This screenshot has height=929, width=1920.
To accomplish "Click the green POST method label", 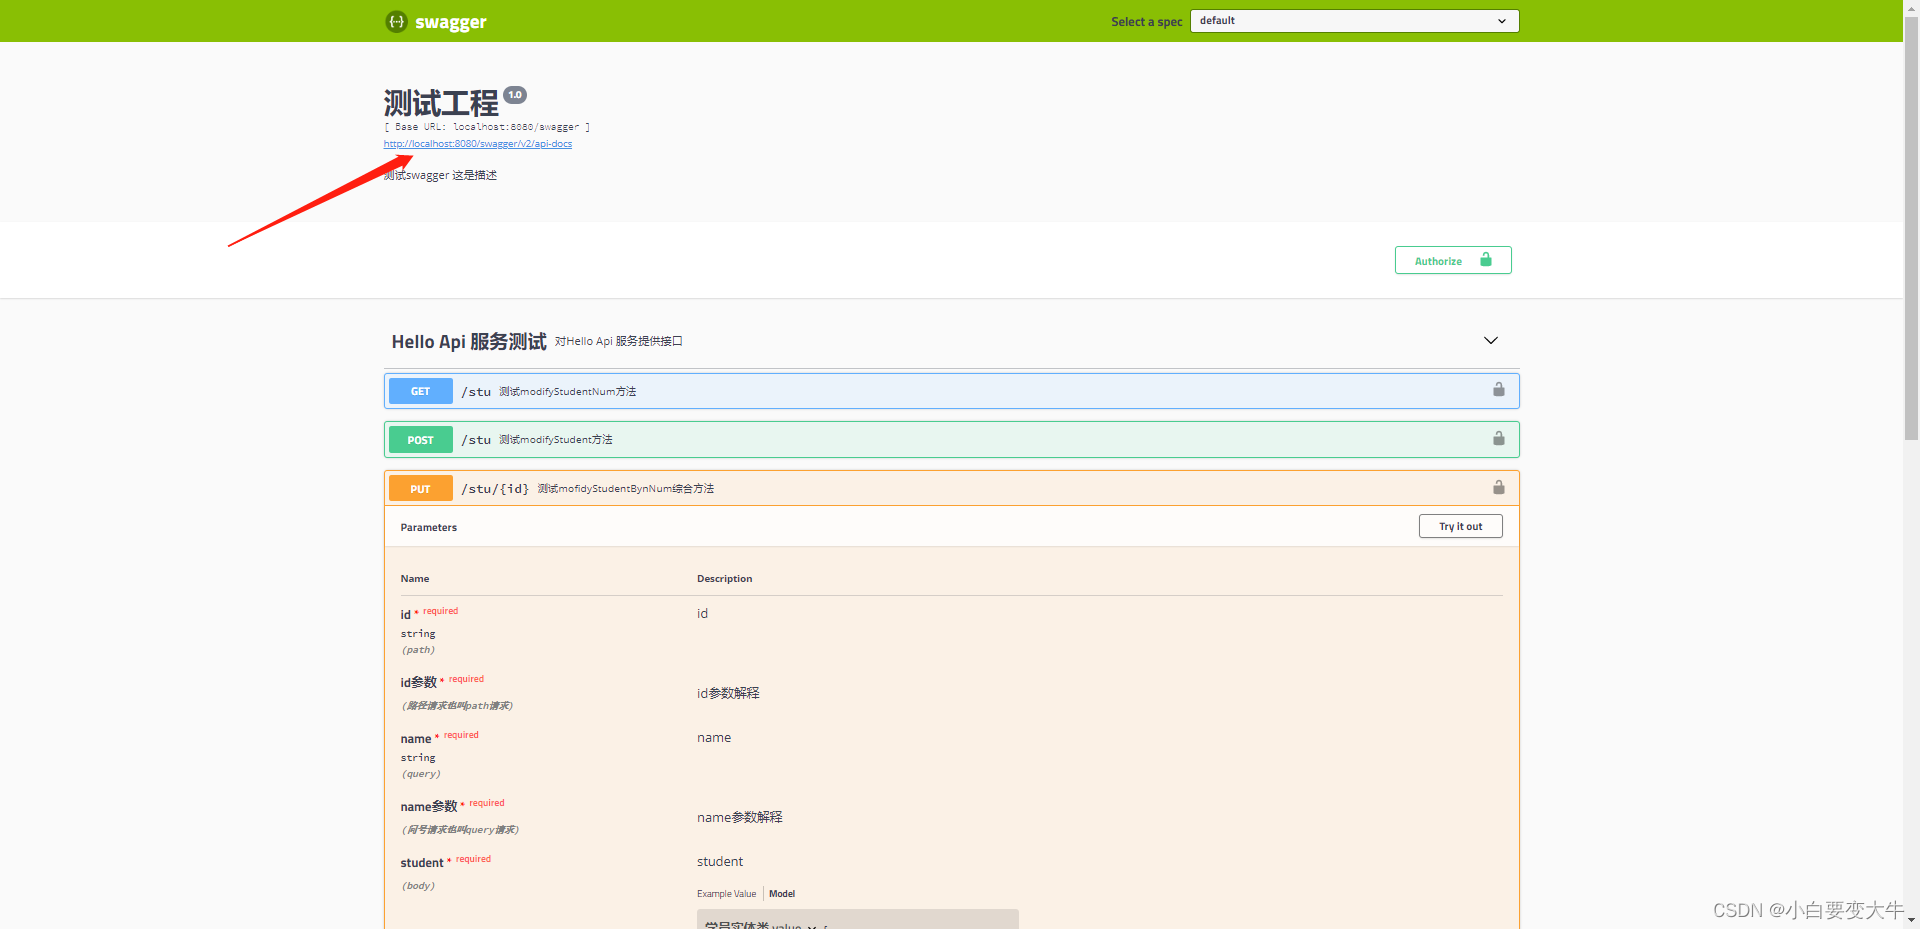I will pos(421,440).
